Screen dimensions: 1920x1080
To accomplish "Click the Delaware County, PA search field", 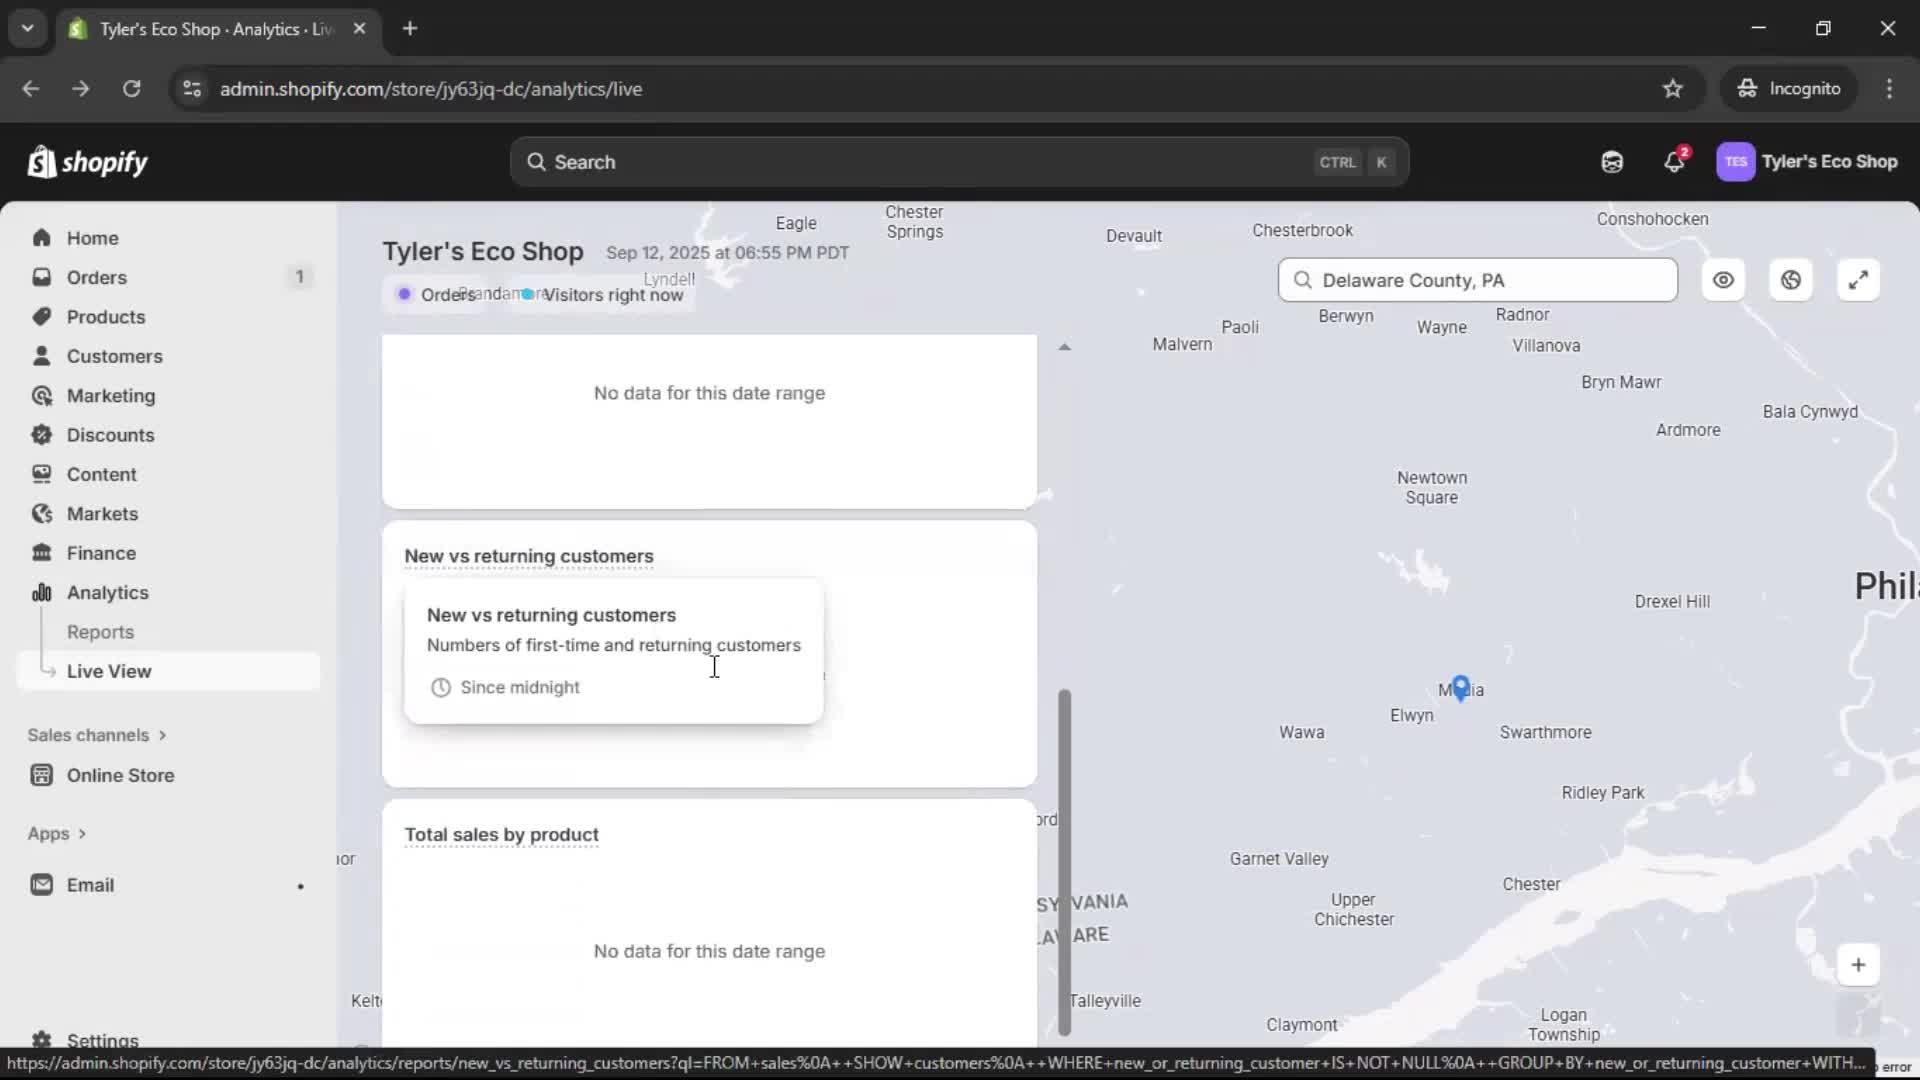I will point(1478,280).
